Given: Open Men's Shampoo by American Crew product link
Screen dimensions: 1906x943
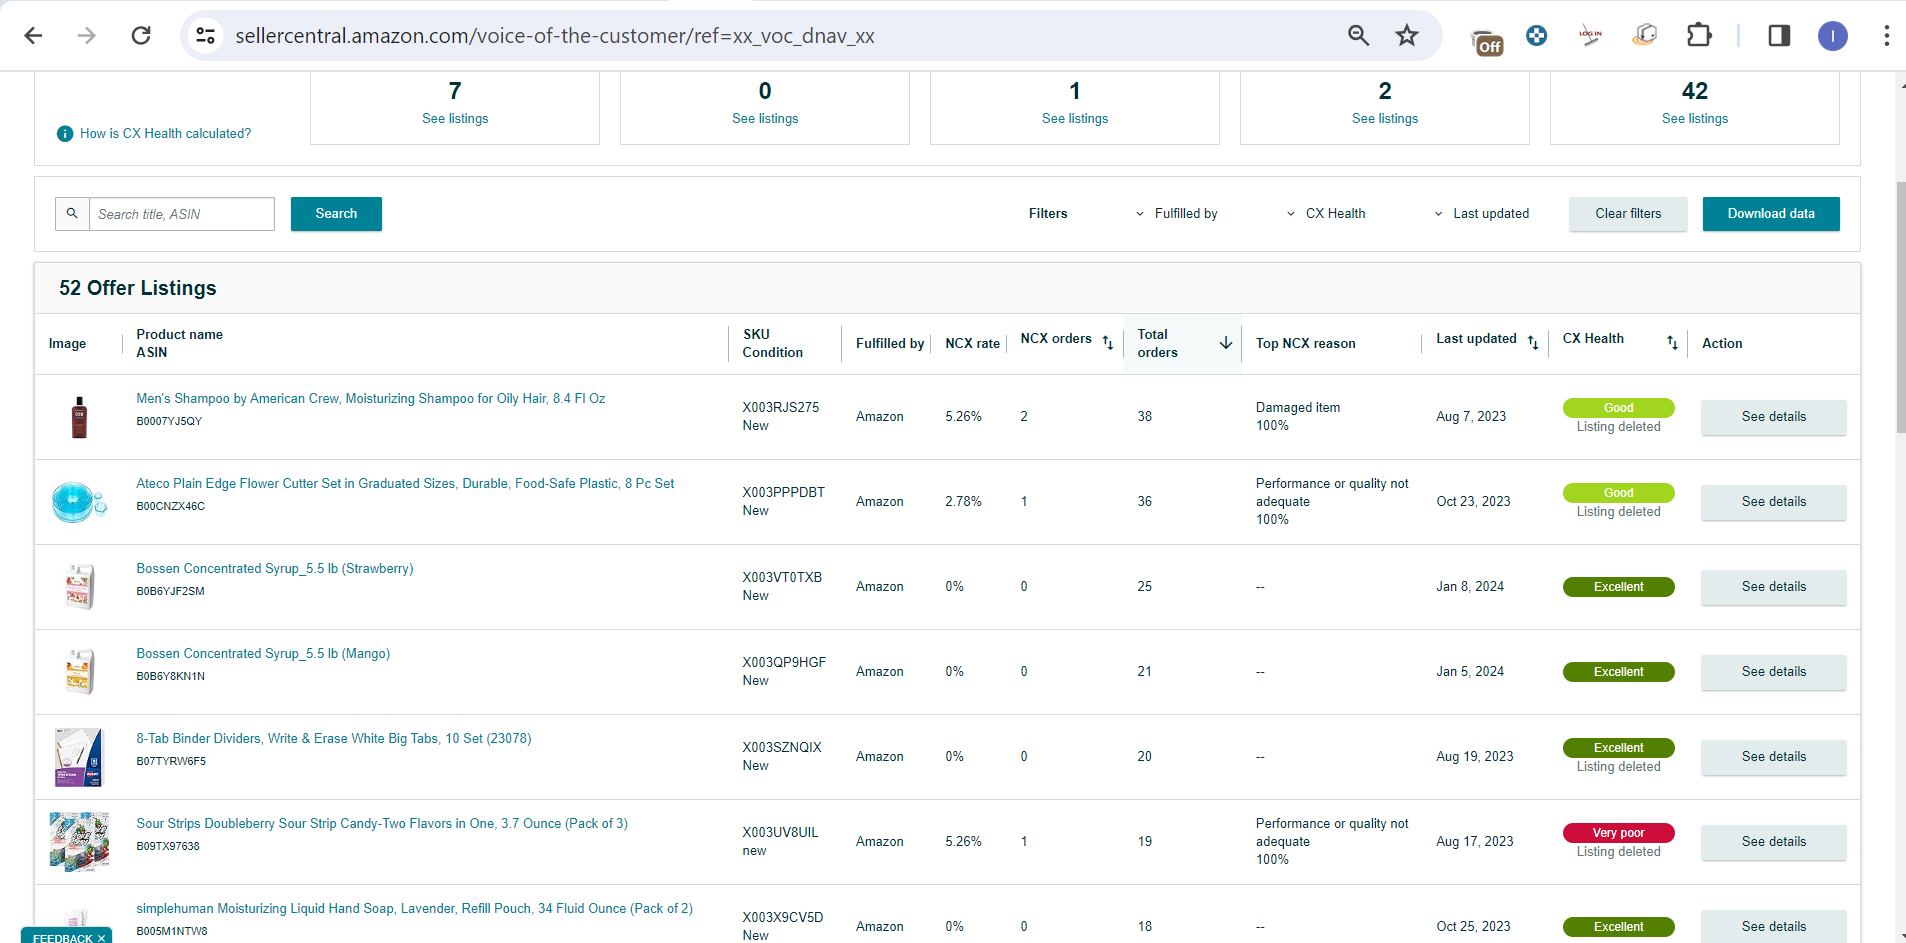Looking at the screenshot, I should [x=371, y=399].
